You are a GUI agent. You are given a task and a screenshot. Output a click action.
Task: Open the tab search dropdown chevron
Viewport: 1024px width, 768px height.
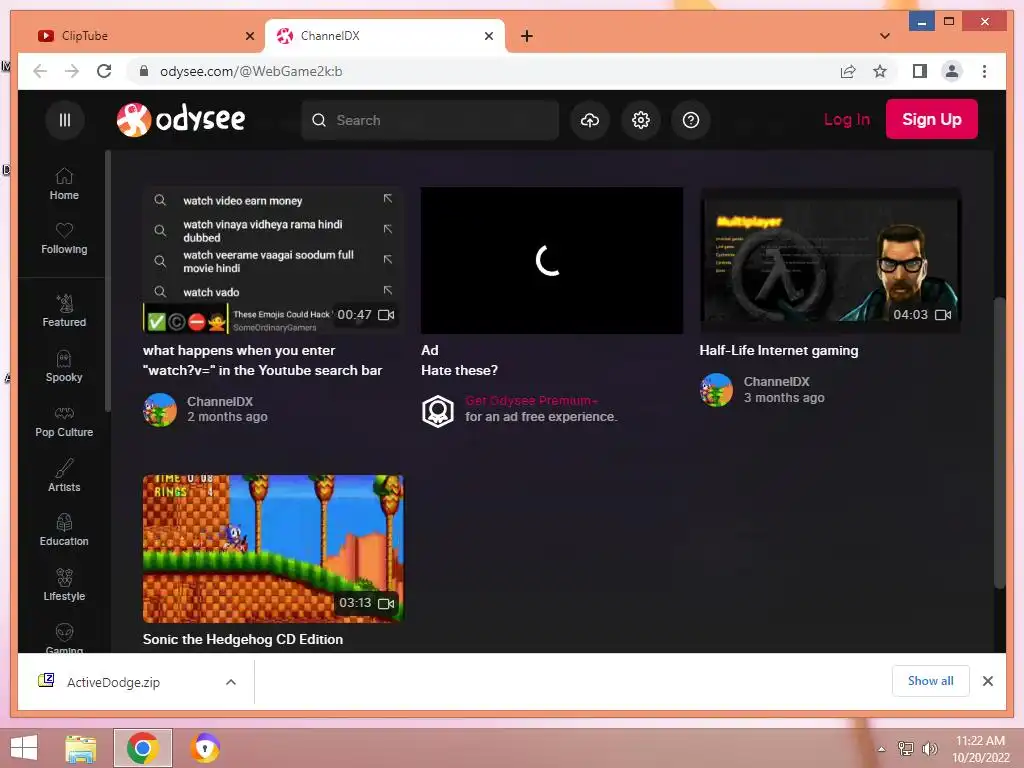click(885, 36)
